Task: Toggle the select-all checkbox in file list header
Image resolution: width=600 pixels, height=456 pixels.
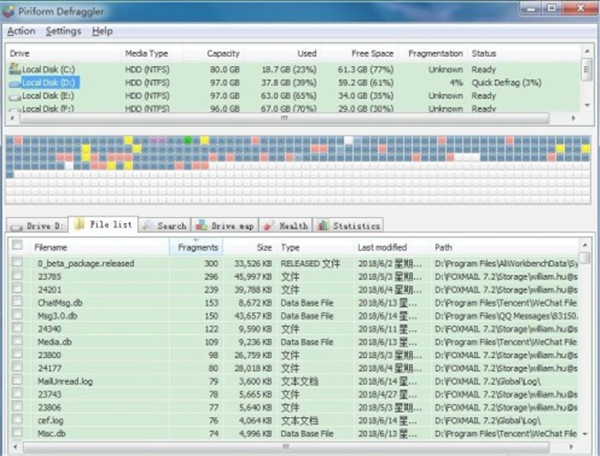Action: [x=17, y=245]
